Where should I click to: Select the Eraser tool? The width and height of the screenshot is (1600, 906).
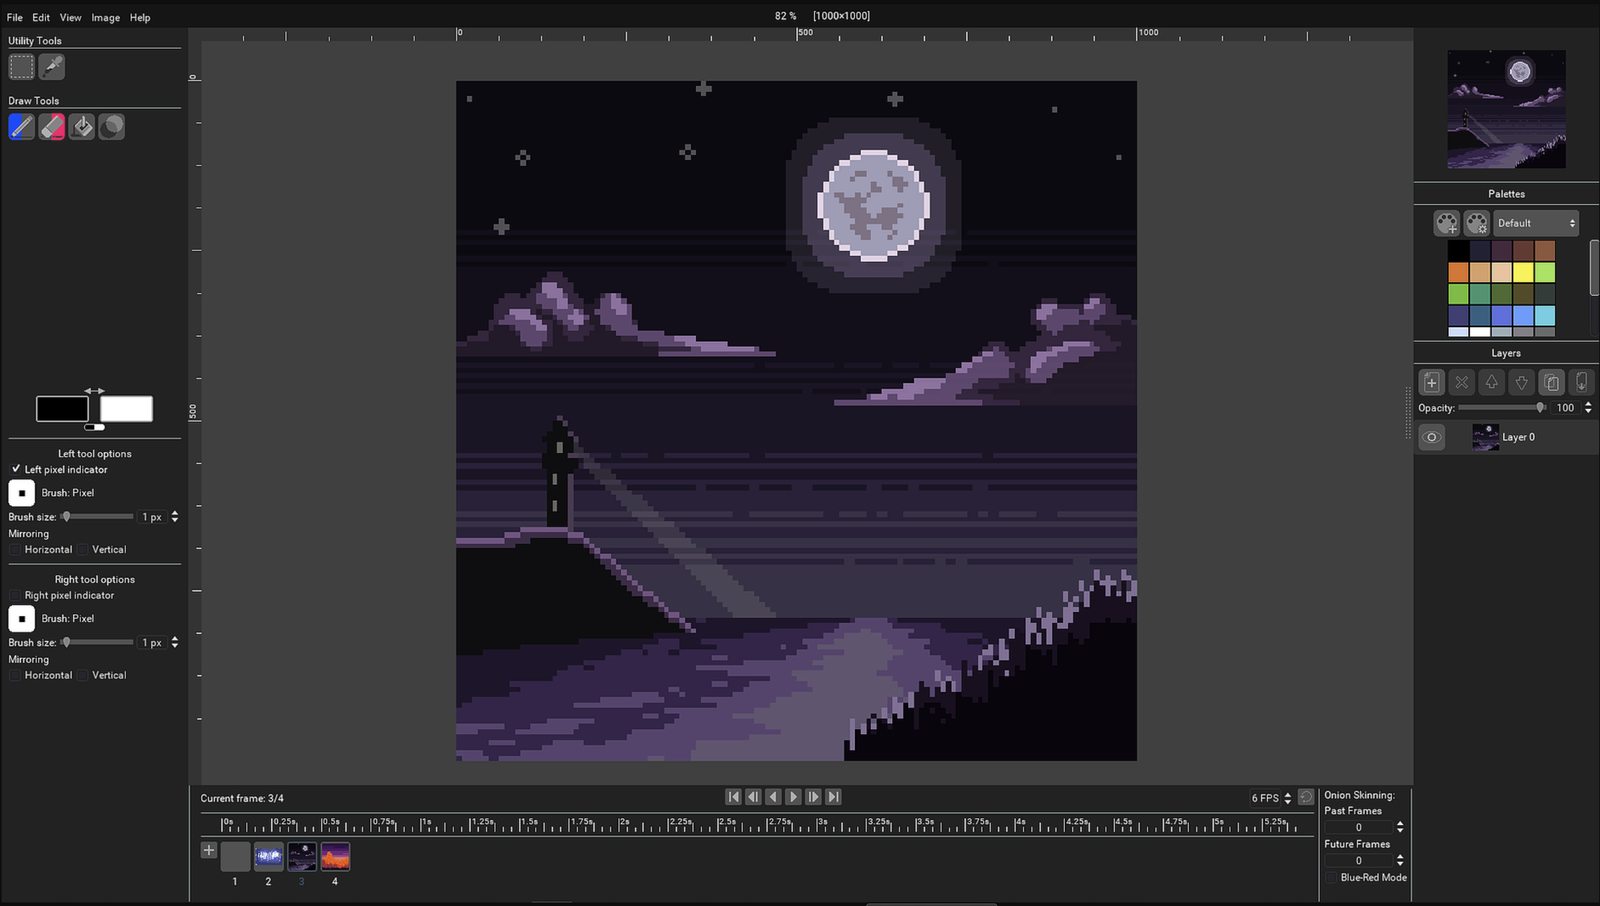pos(52,127)
